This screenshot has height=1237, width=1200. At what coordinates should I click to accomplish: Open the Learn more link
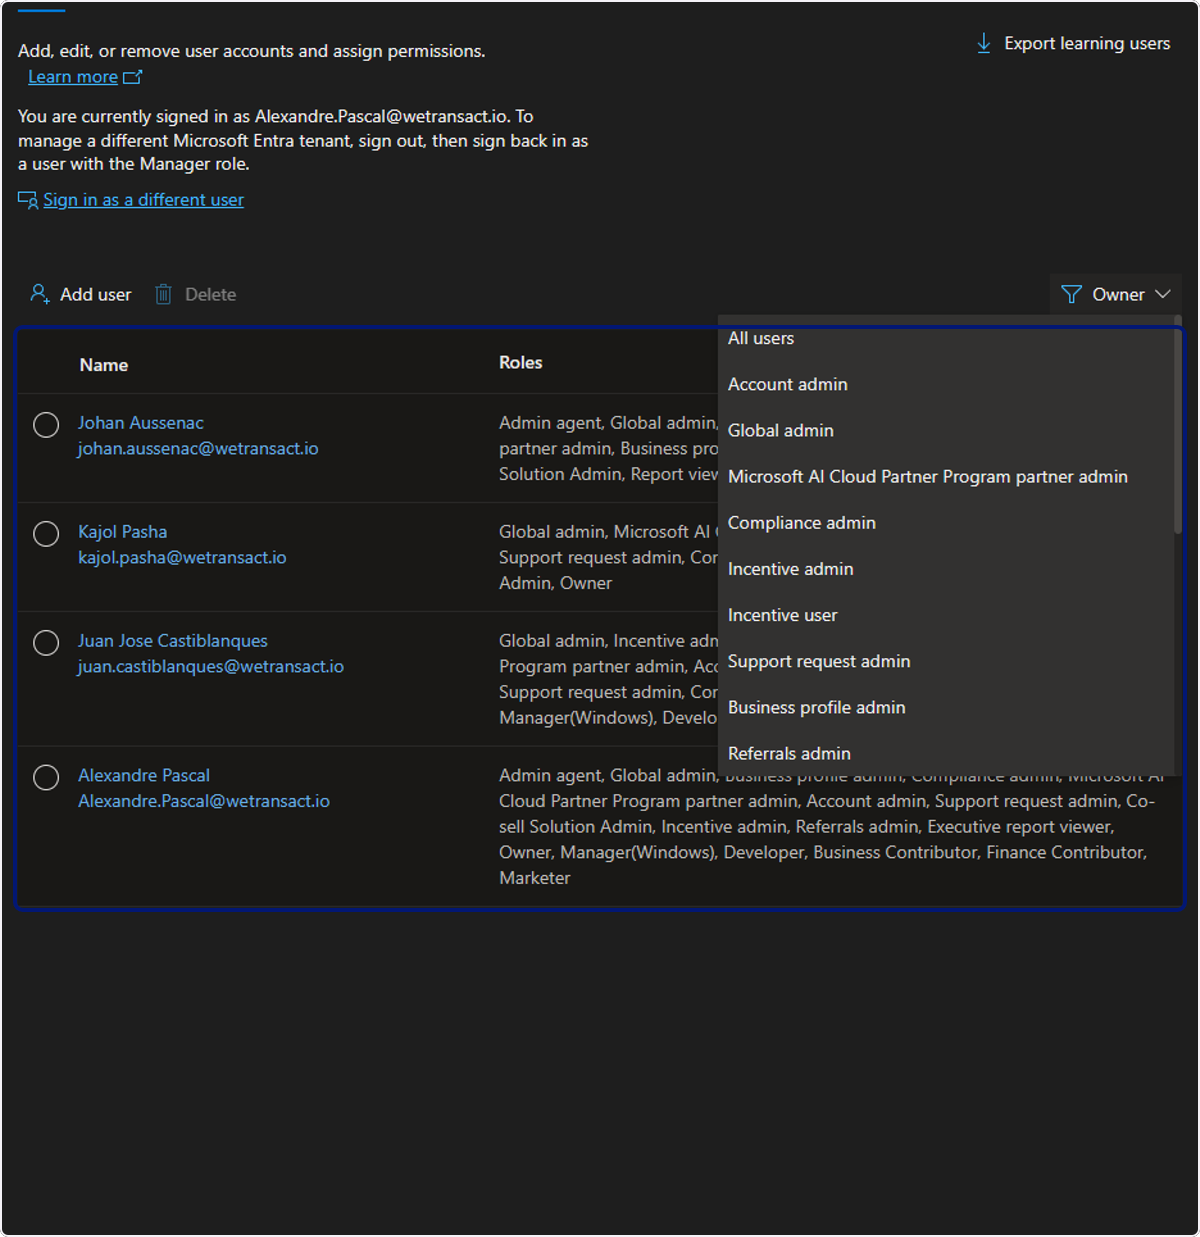[x=73, y=77]
